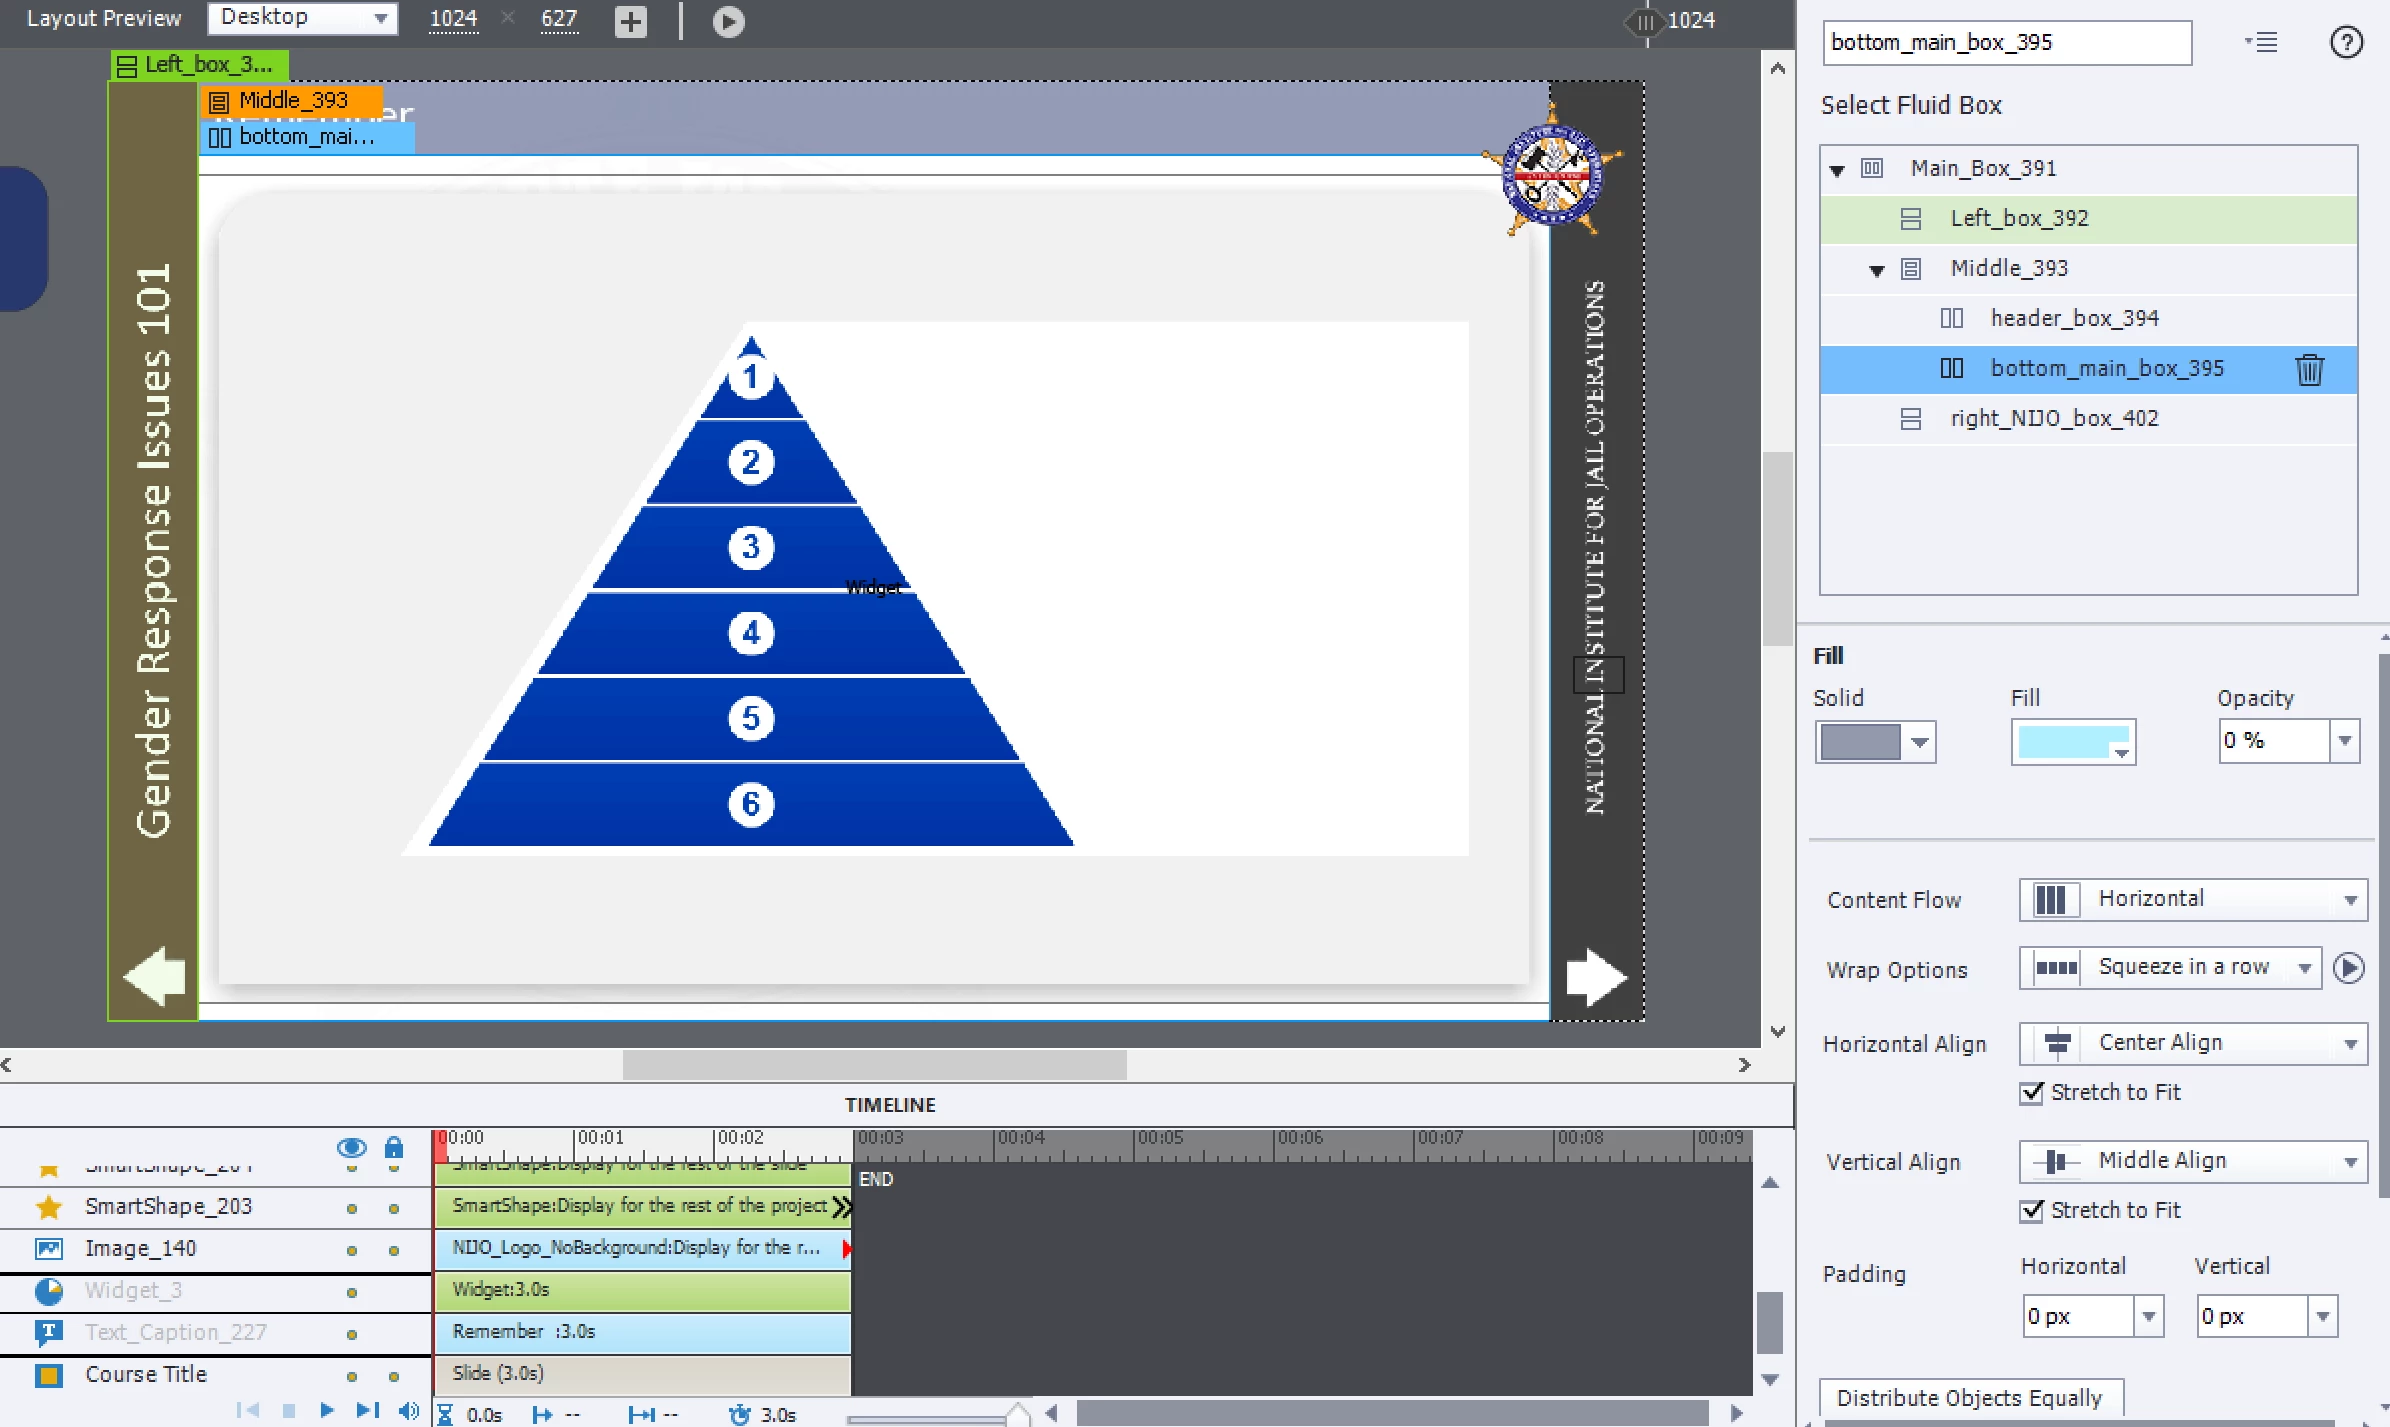Toggle the Horizontal Align Stretch to Fit checkbox
2390x1427 pixels.
[x=2031, y=1093]
